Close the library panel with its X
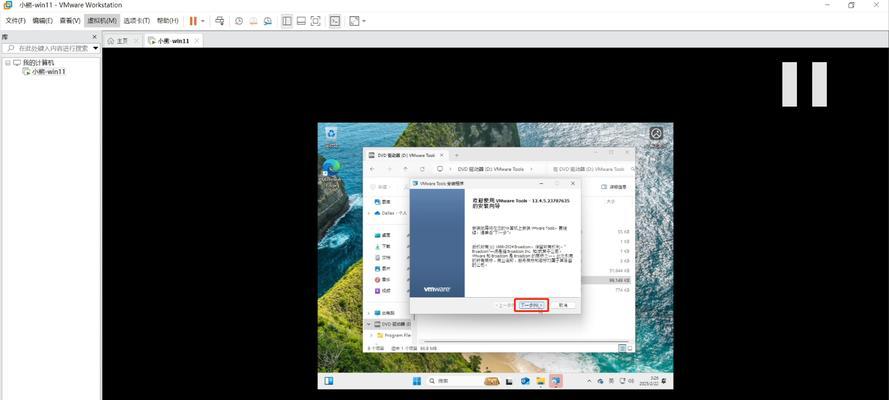 [x=96, y=37]
